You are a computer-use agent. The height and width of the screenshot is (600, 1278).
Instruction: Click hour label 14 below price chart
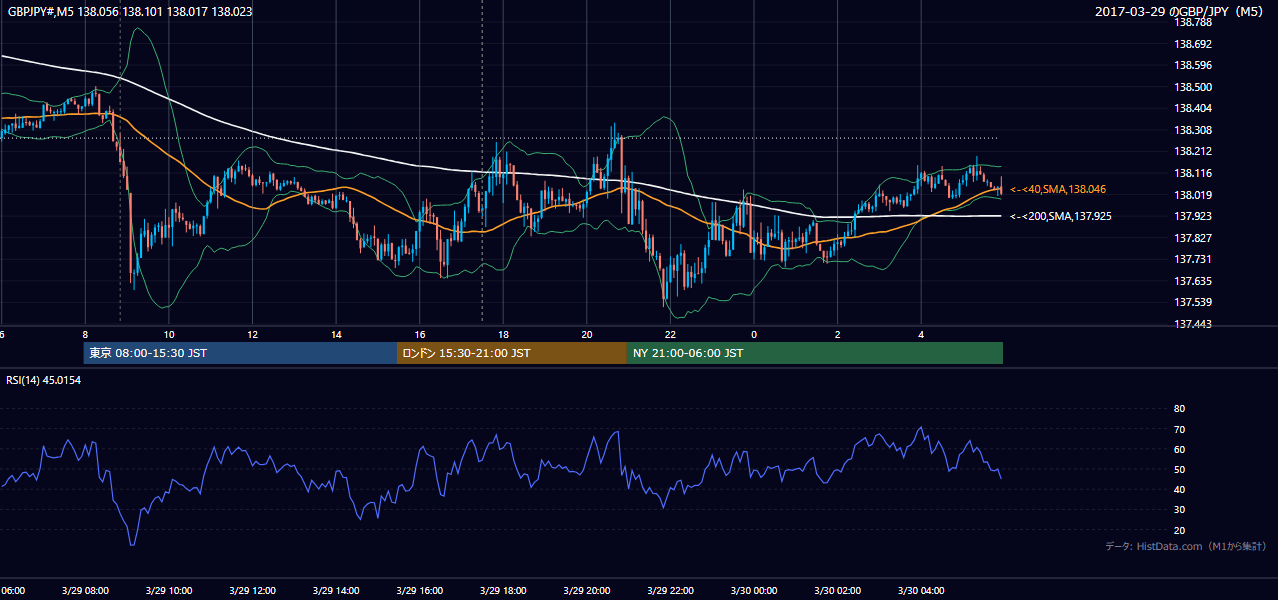(336, 334)
